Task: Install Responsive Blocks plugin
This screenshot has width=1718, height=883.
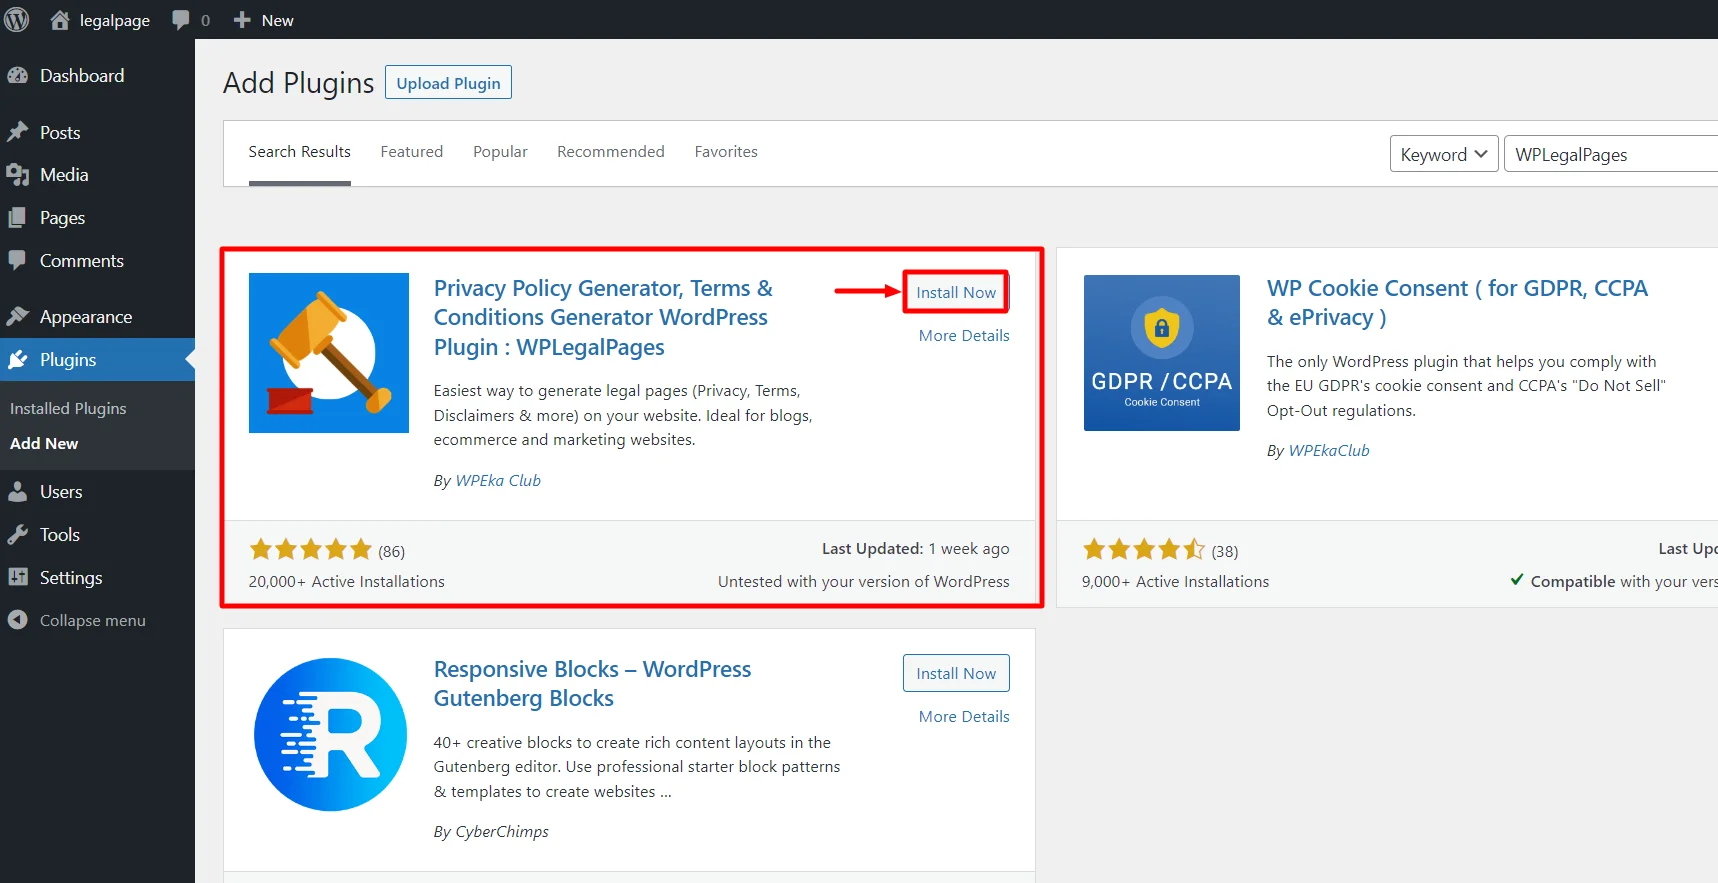Action: [x=956, y=673]
